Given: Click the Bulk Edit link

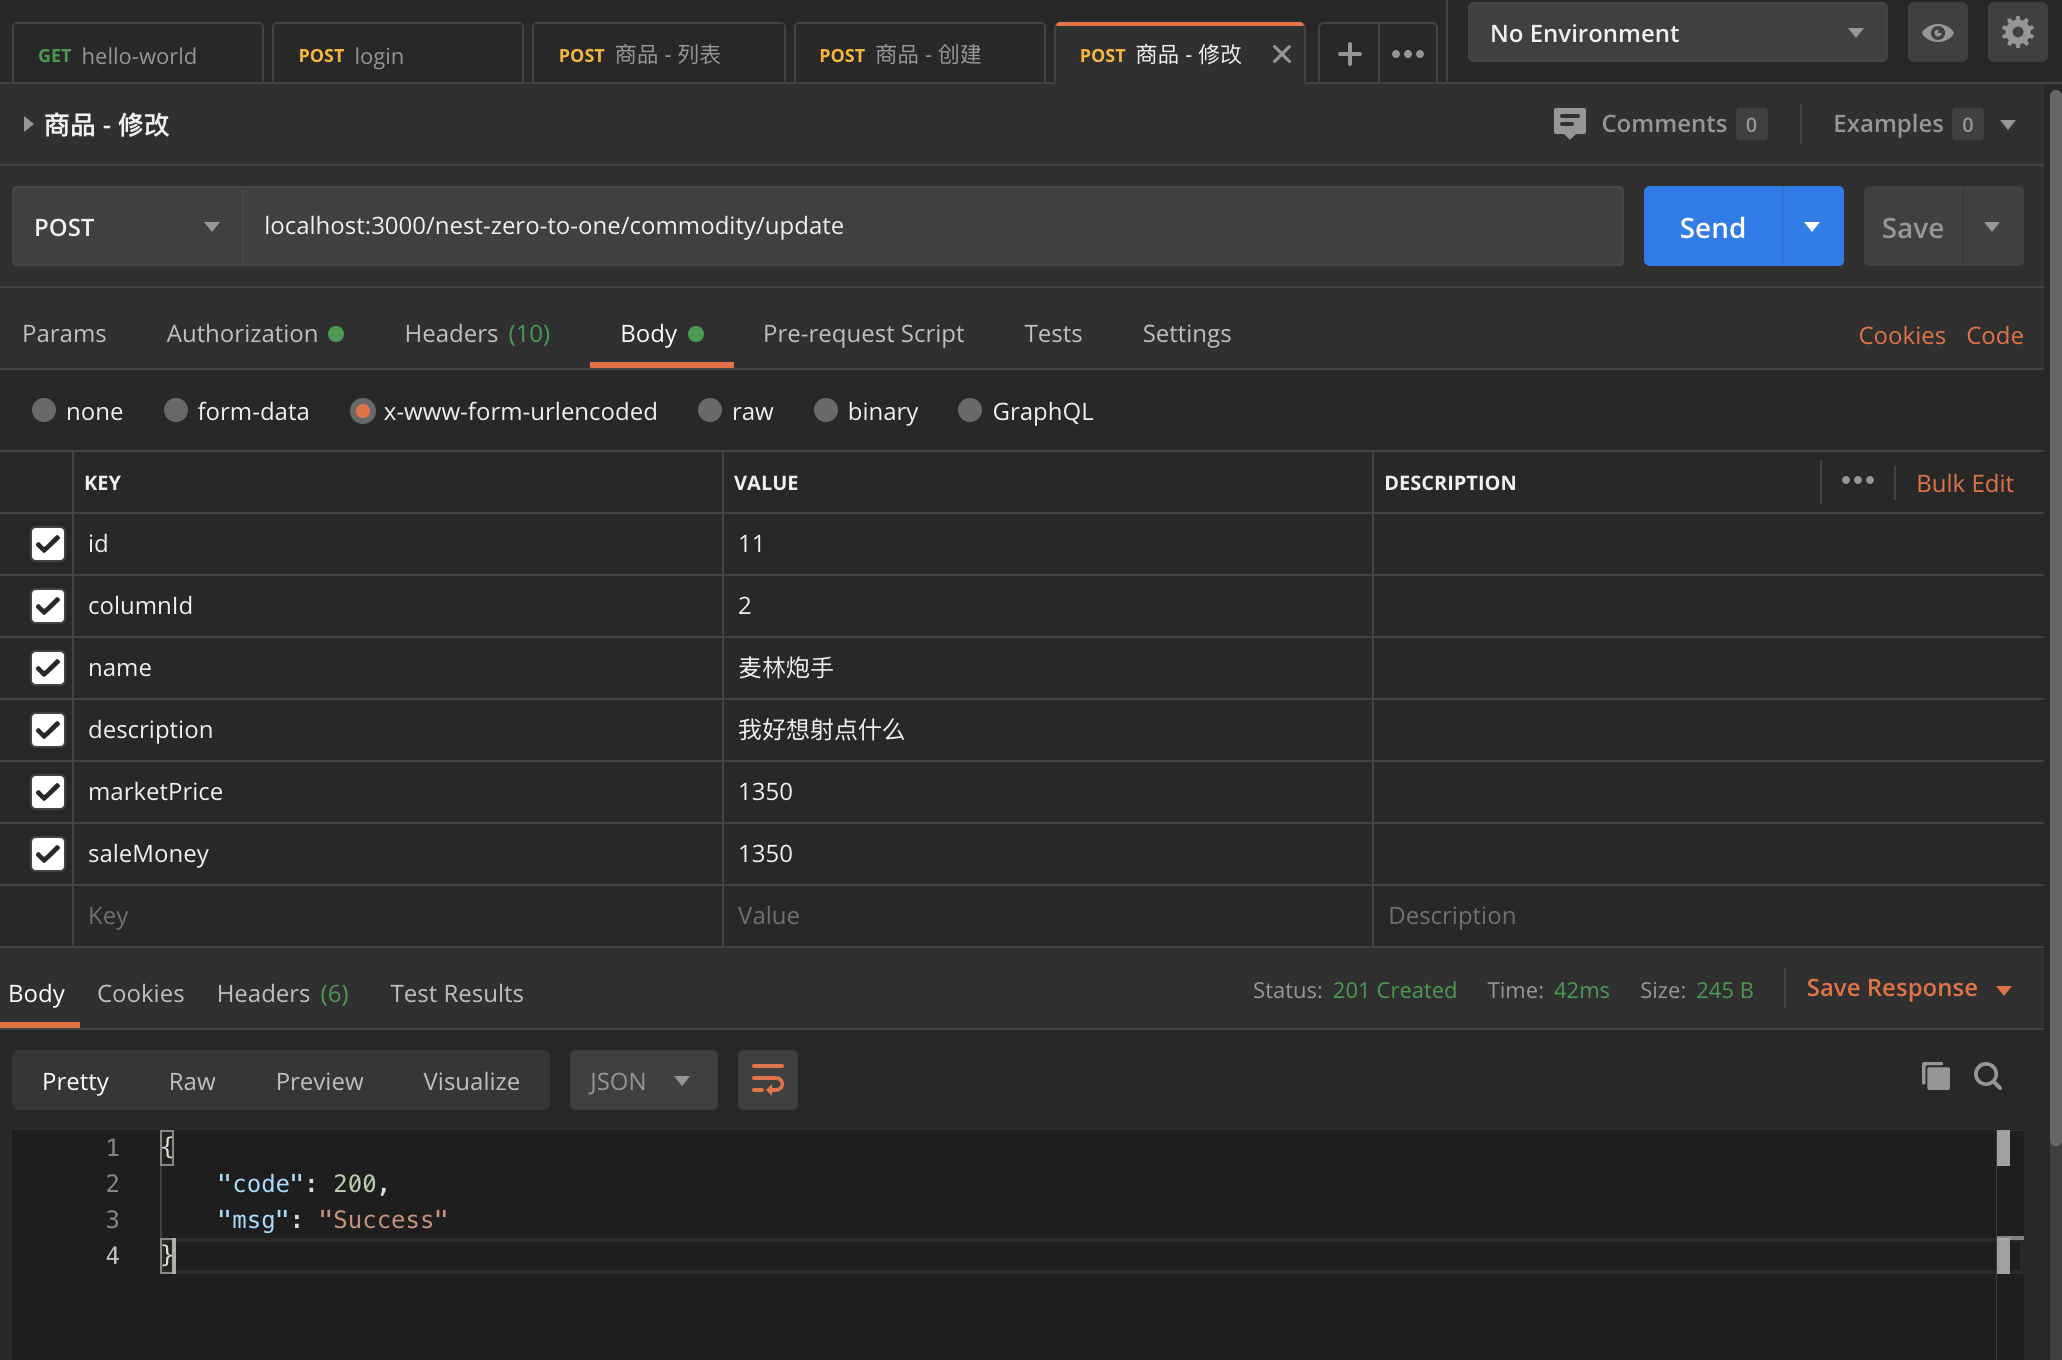Looking at the screenshot, I should pos(1964,483).
